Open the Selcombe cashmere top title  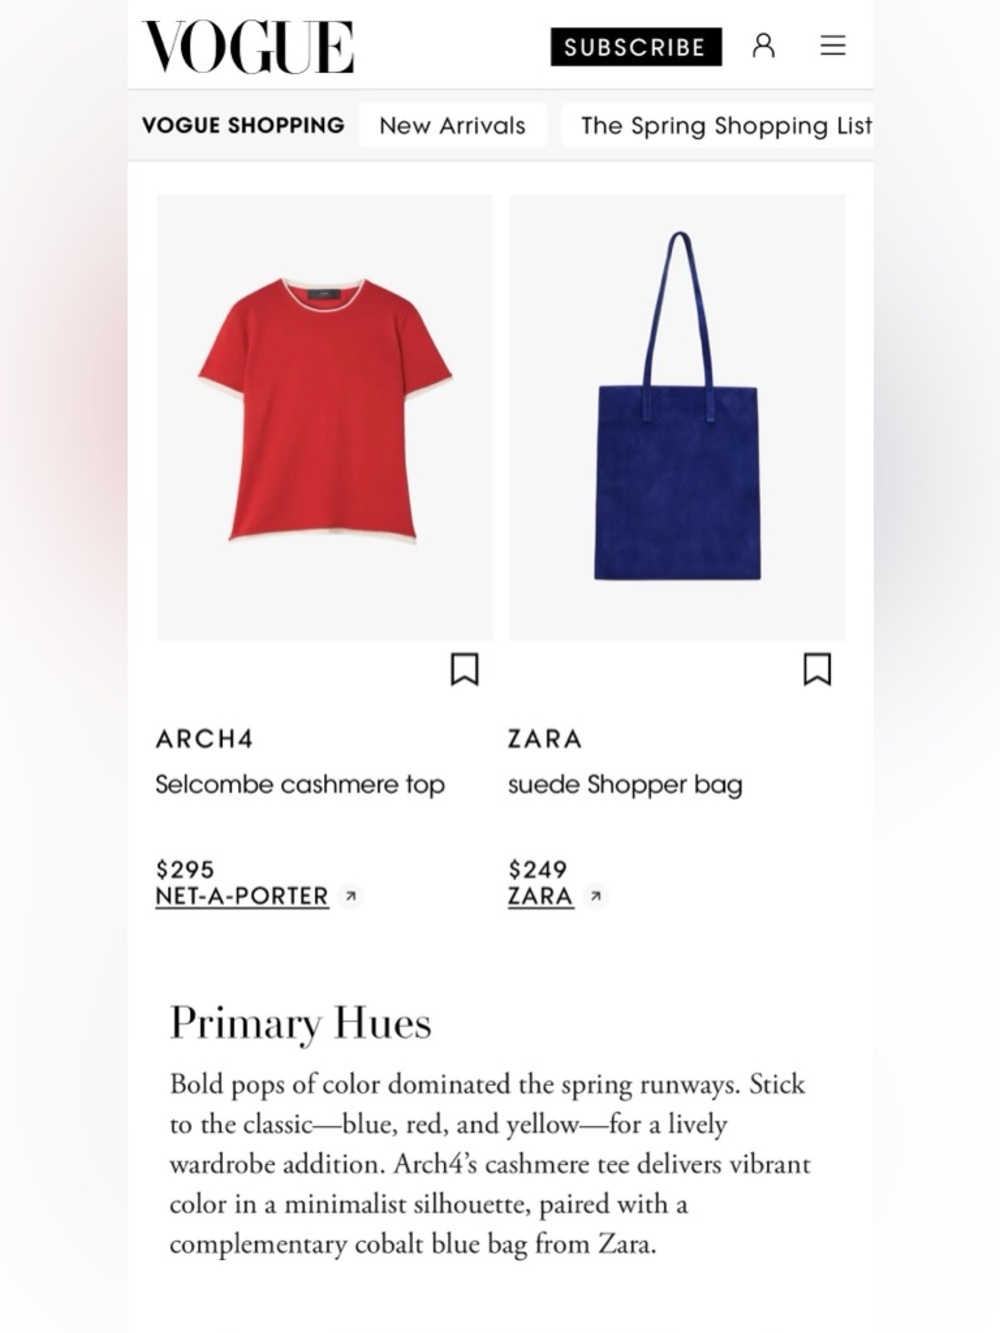[x=300, y=784]
